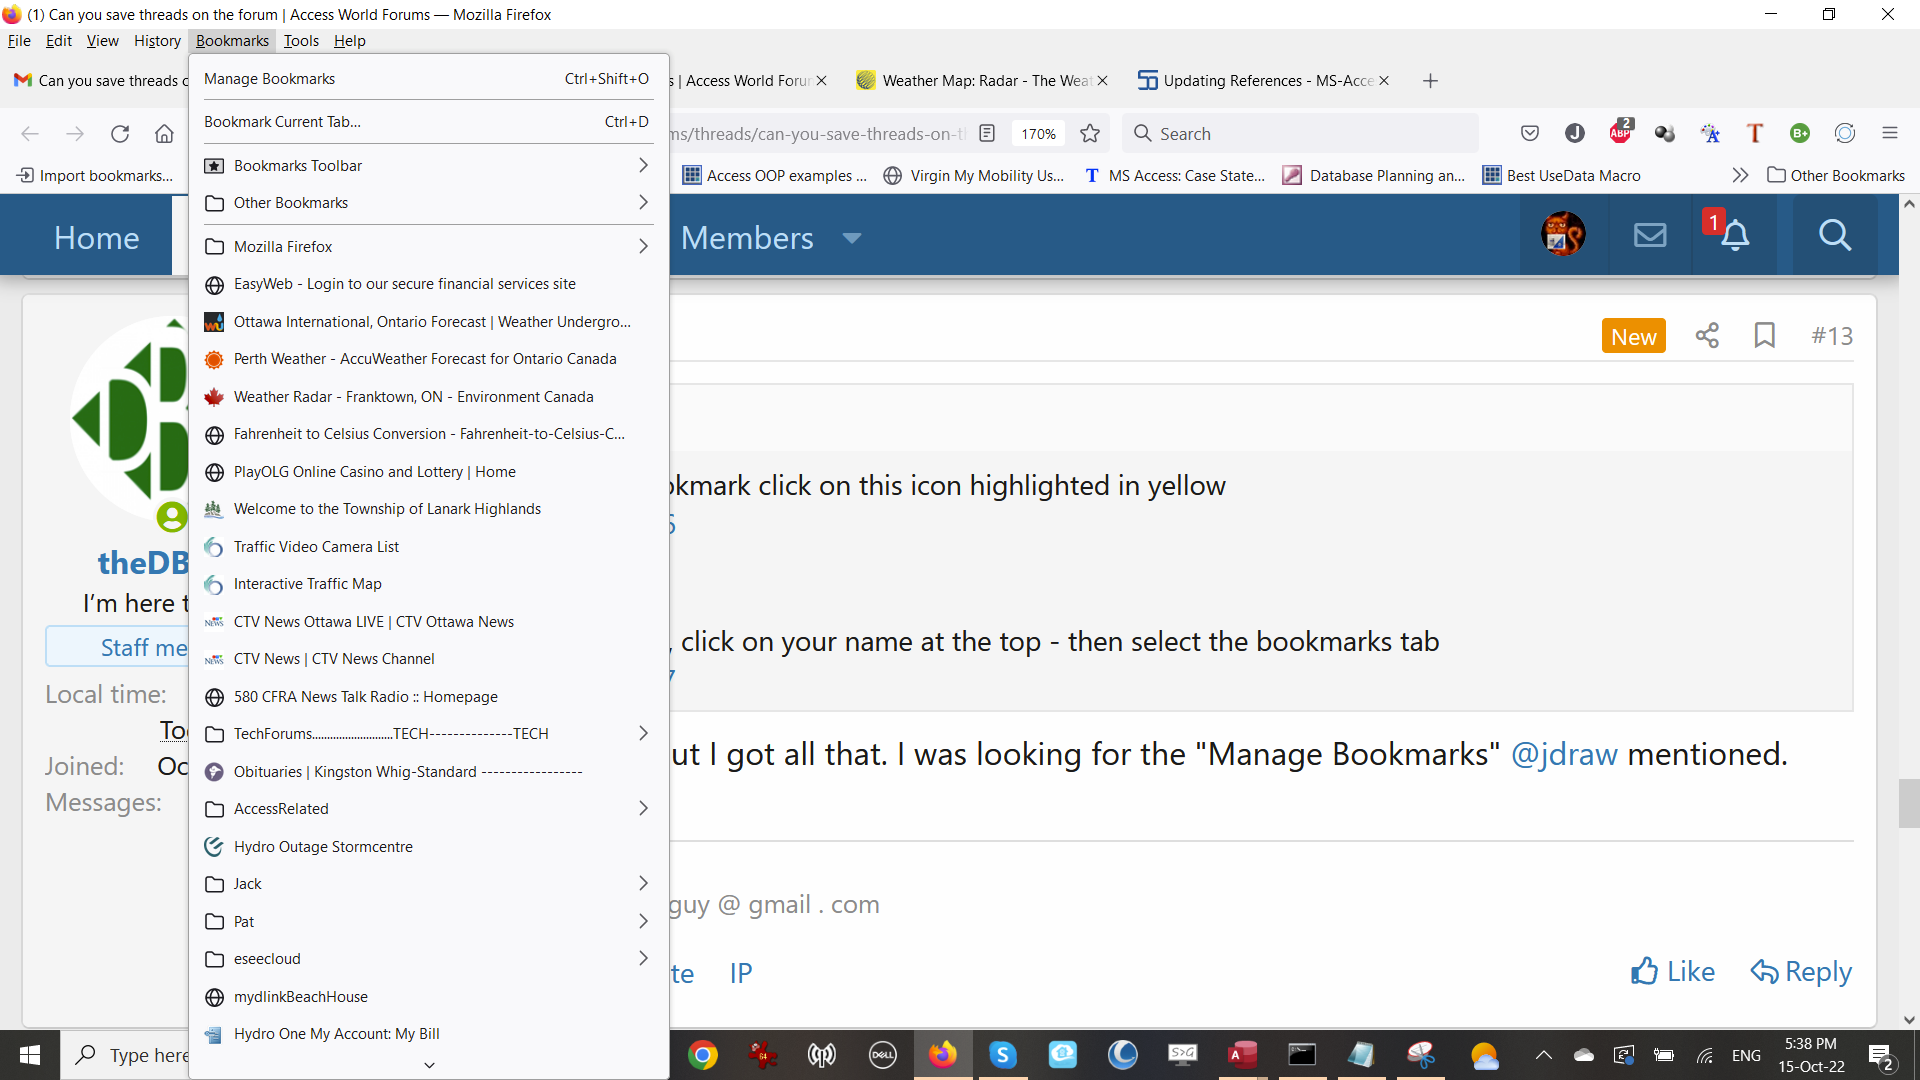
Task: Open Microsoft Access from the taskbar
Action: click(x=1241, y=1055)
